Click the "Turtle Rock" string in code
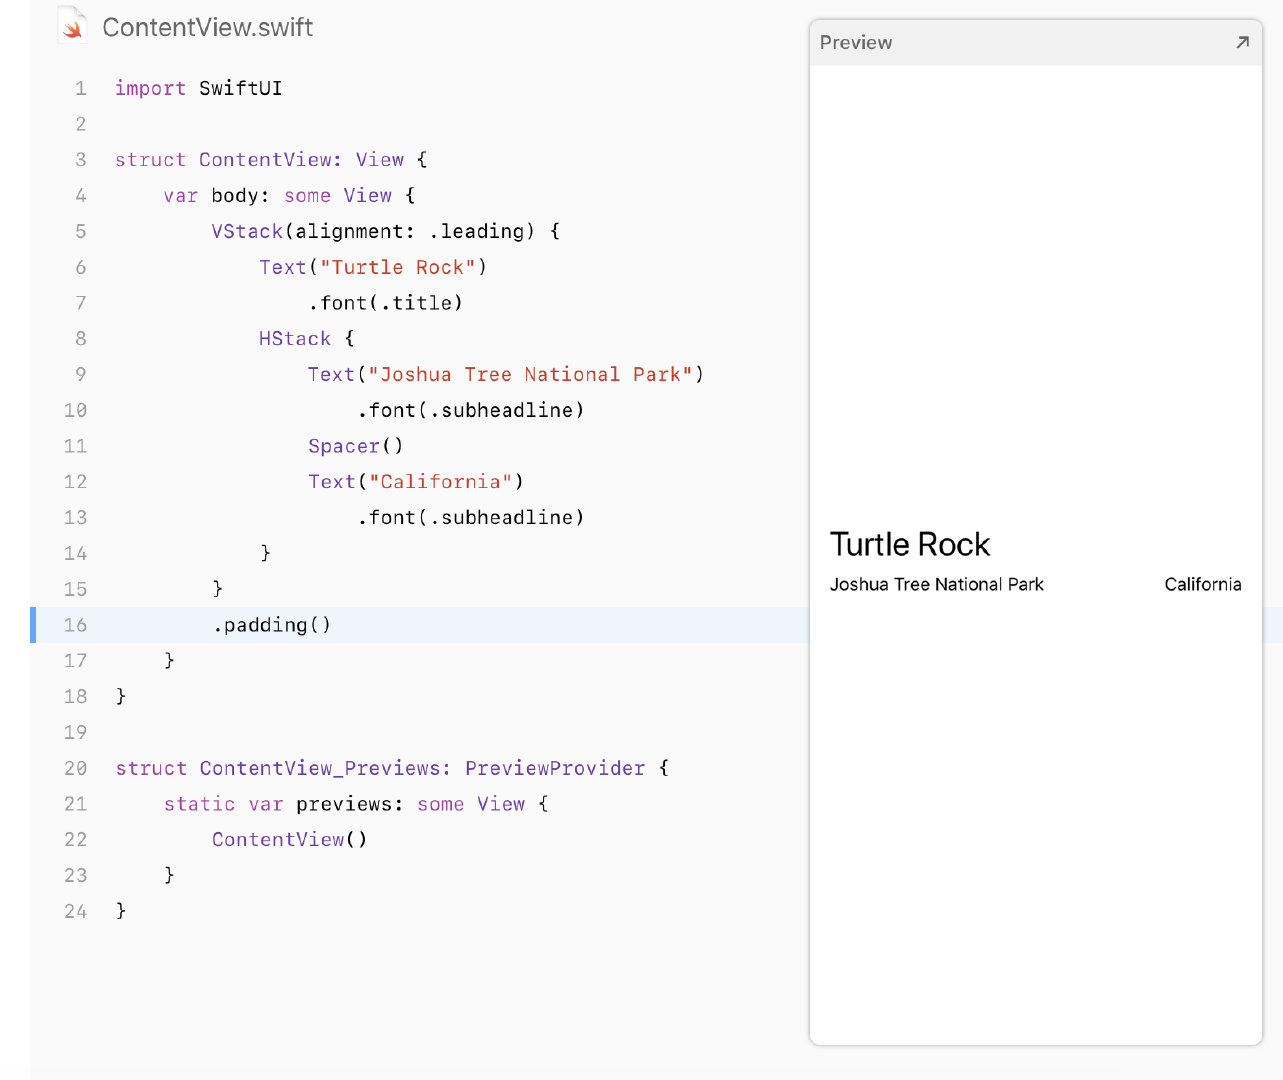Image resolution: width=1283 pixels, height=1080 pixels. (397, 268)
